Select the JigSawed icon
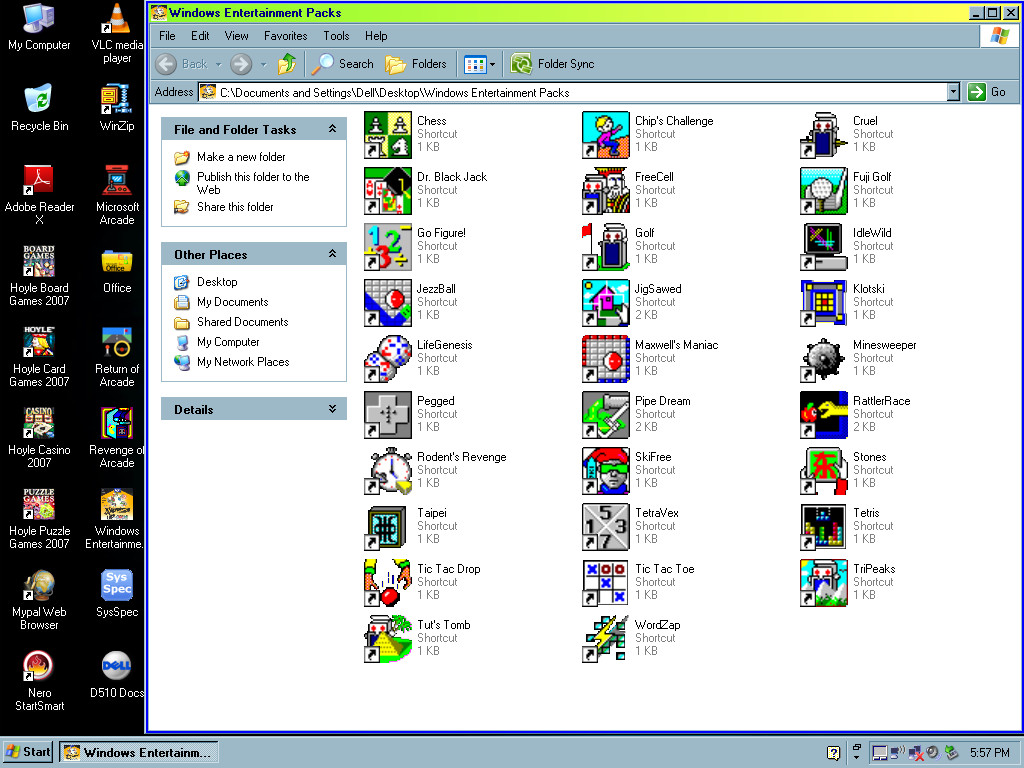 point(606,303)
